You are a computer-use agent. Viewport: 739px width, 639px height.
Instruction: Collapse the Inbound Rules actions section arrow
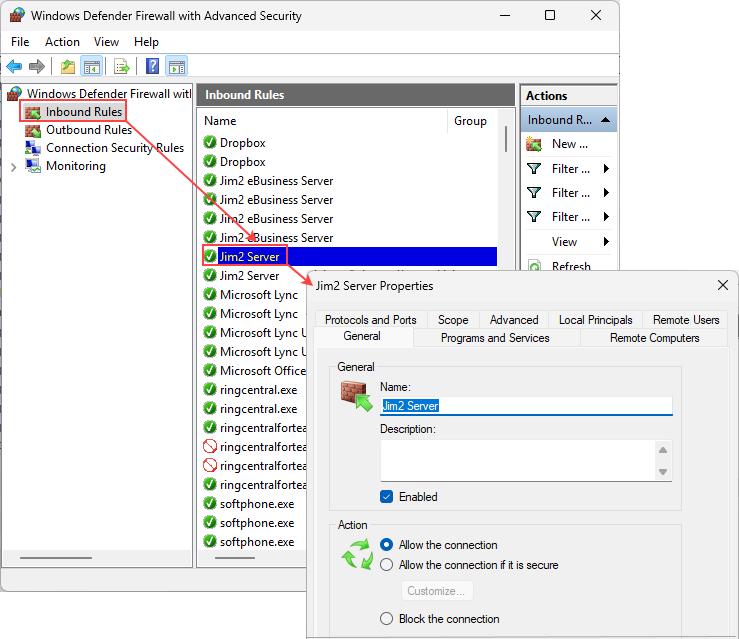coord(606,120)
